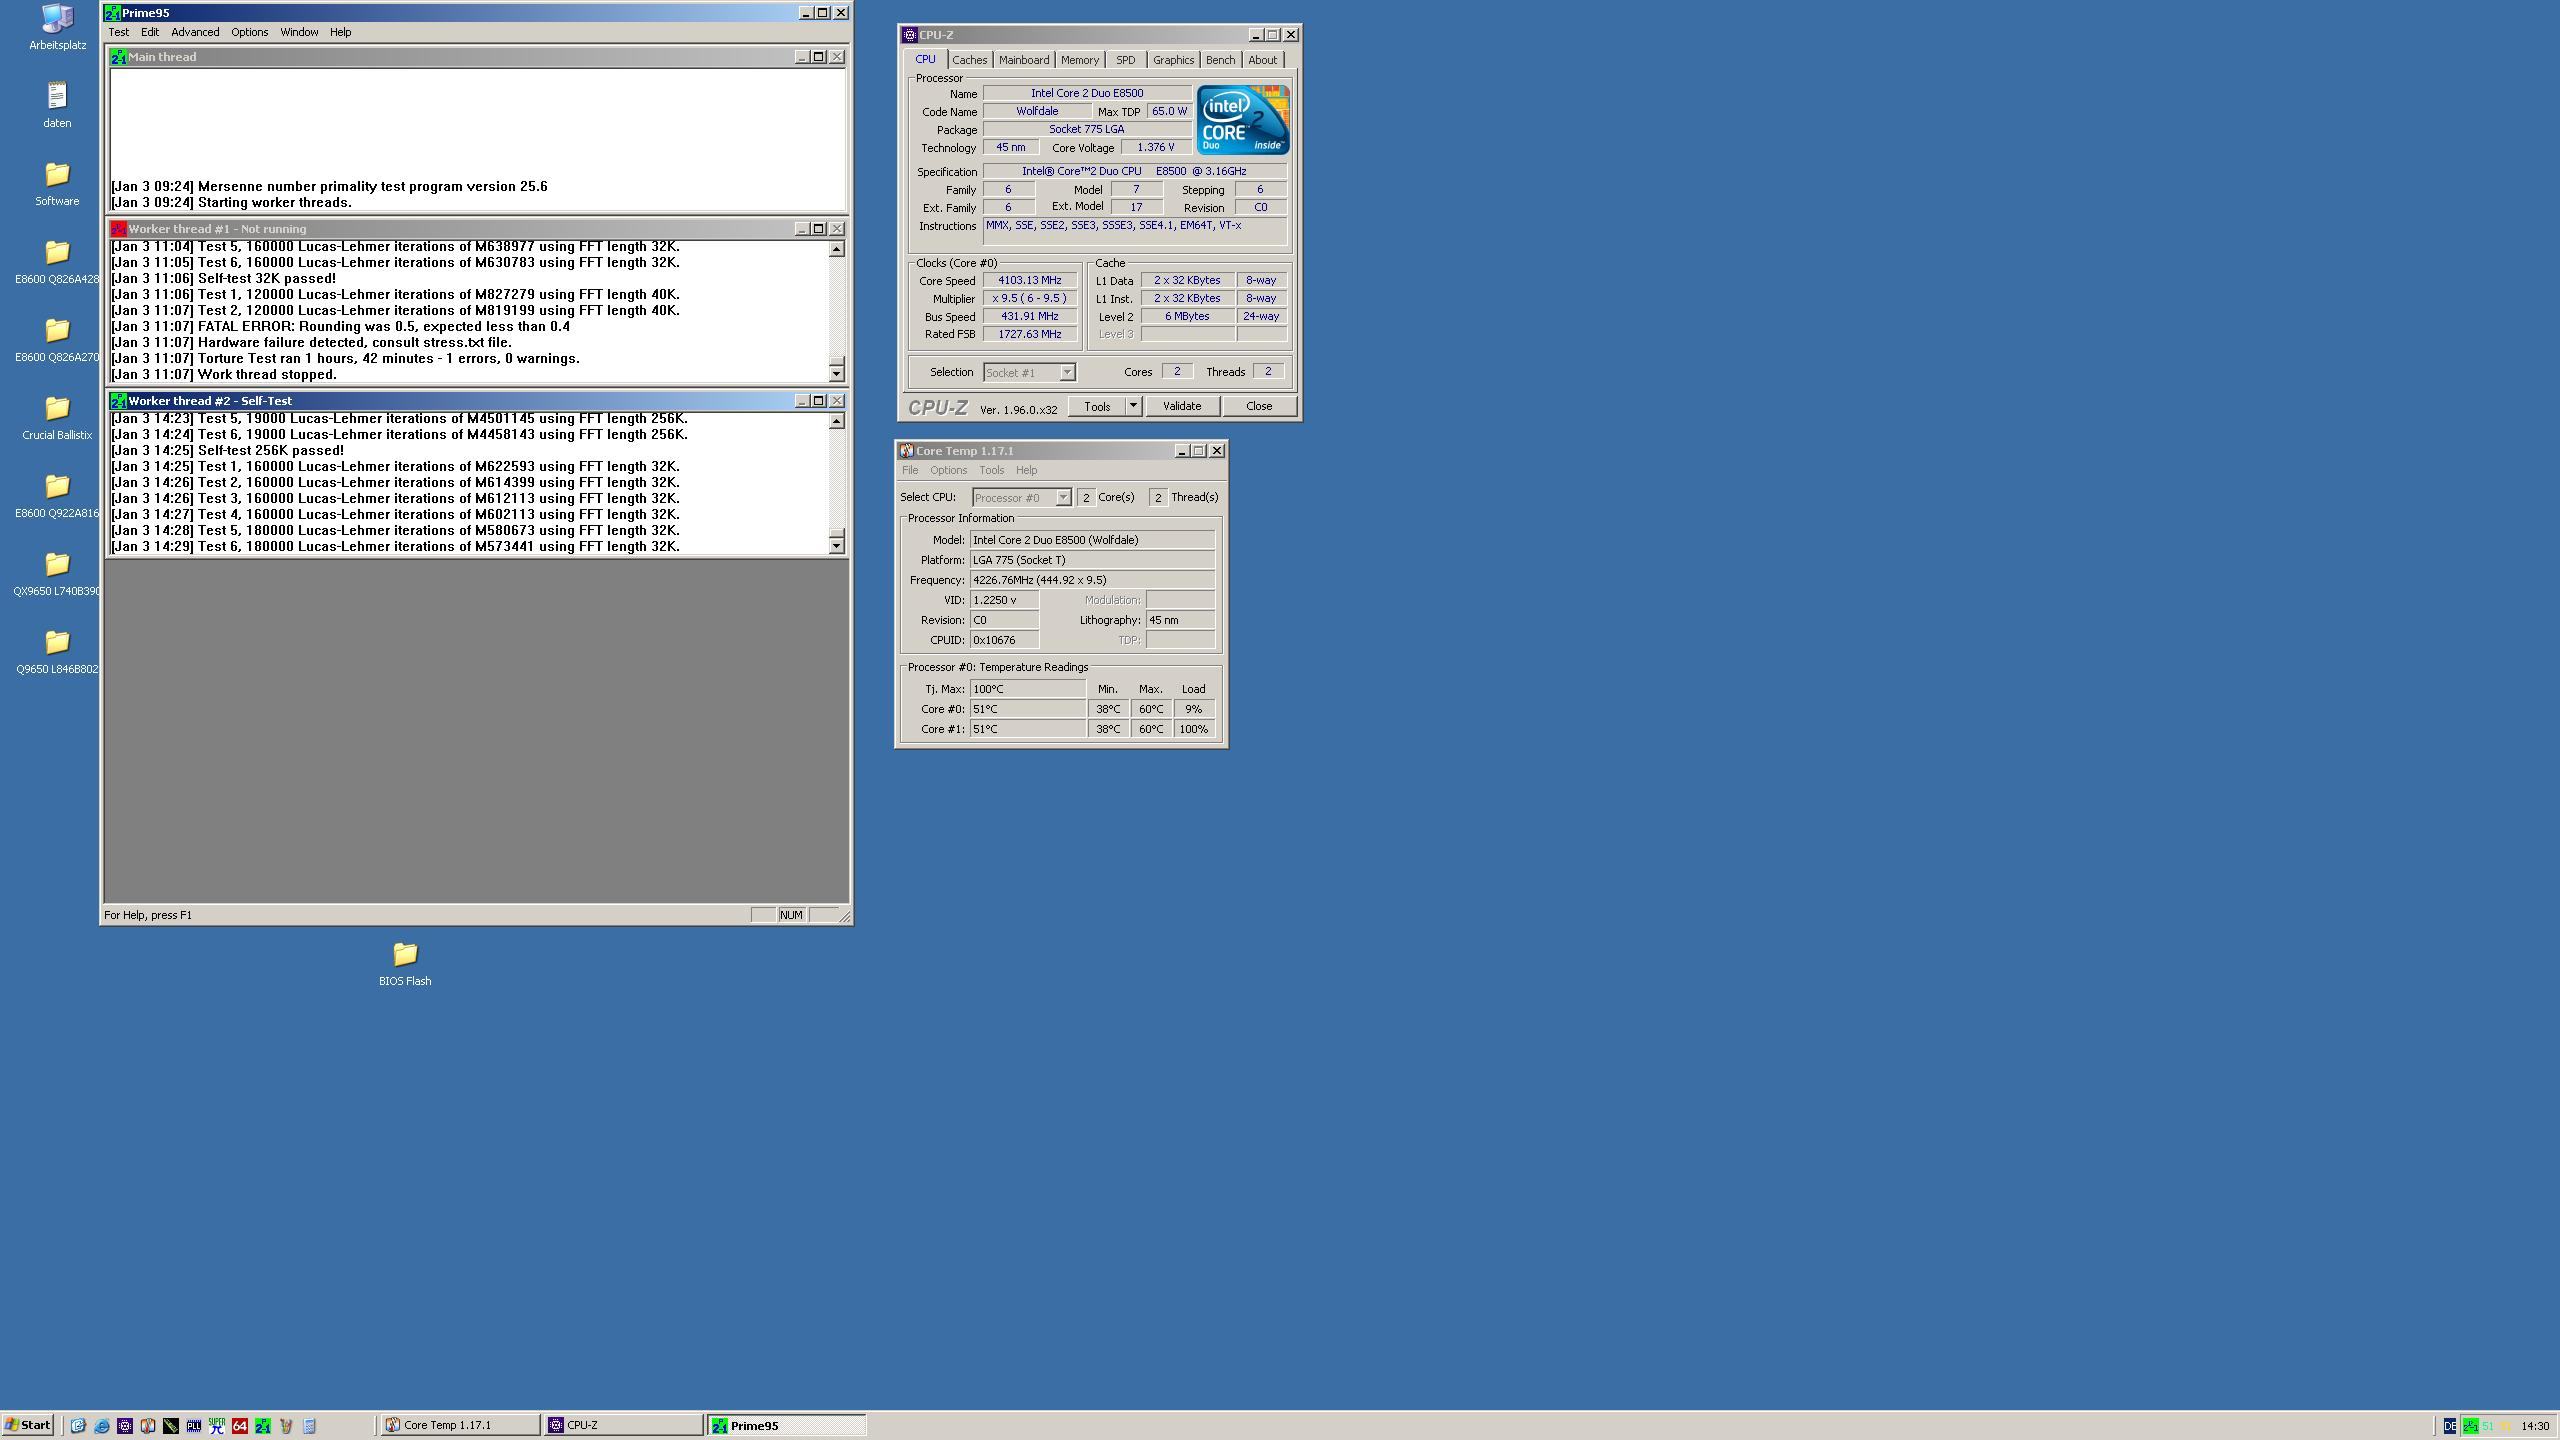
Task: Open the E8600 Q922A816 folder
Action: 57,495
